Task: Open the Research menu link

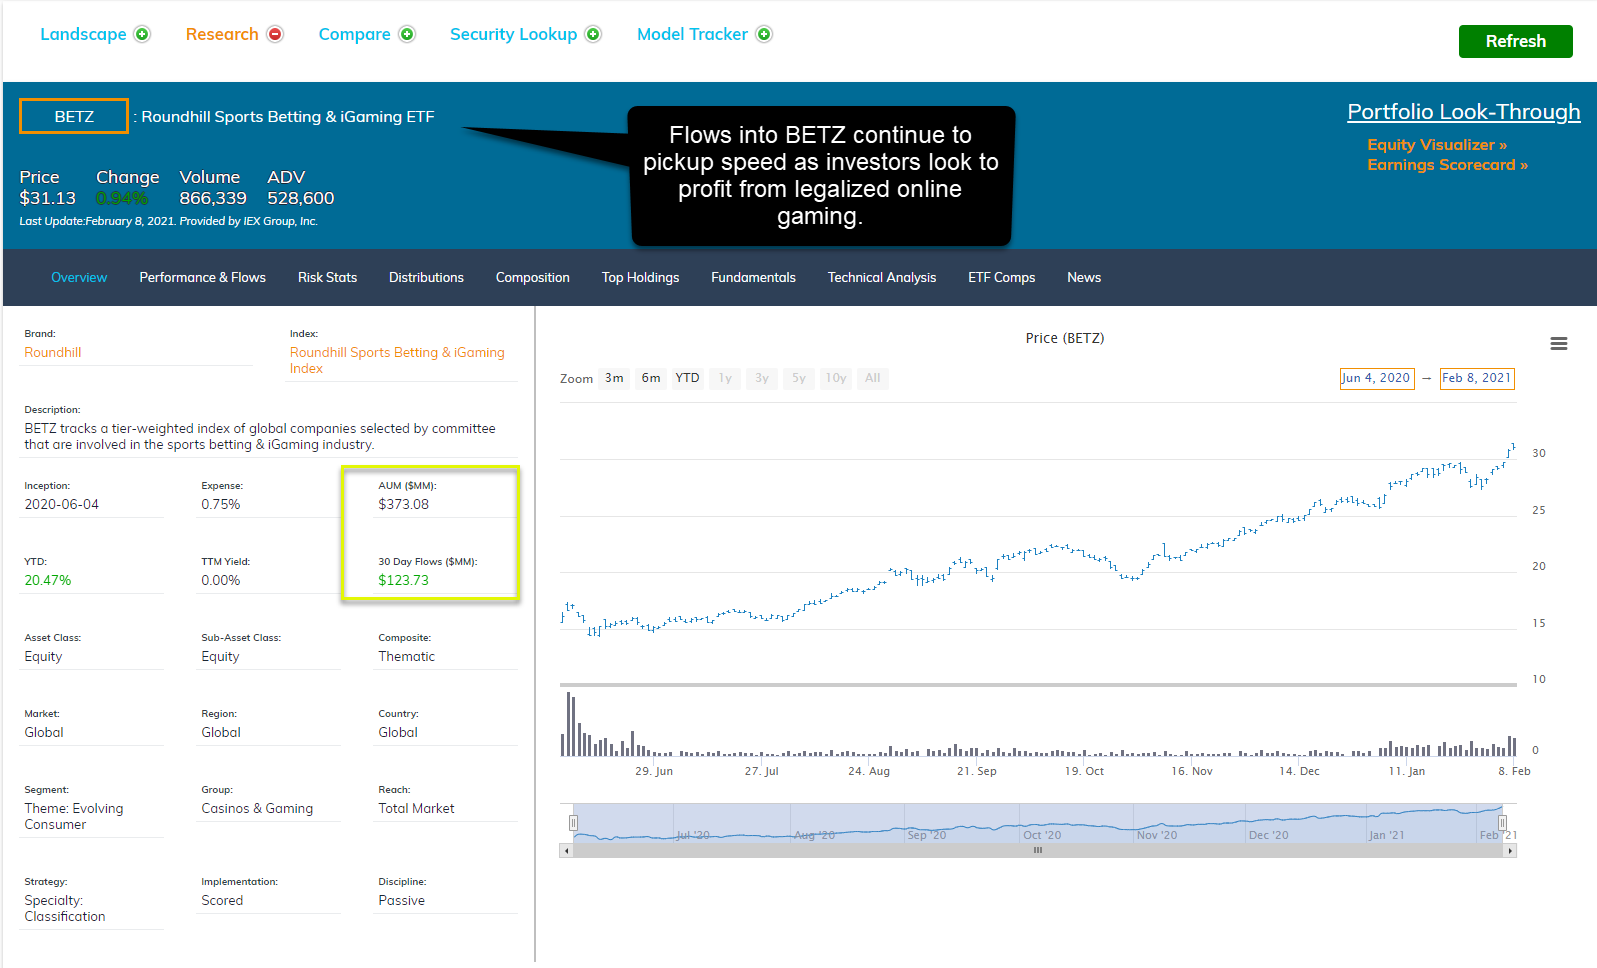Action: coord(222,34)
